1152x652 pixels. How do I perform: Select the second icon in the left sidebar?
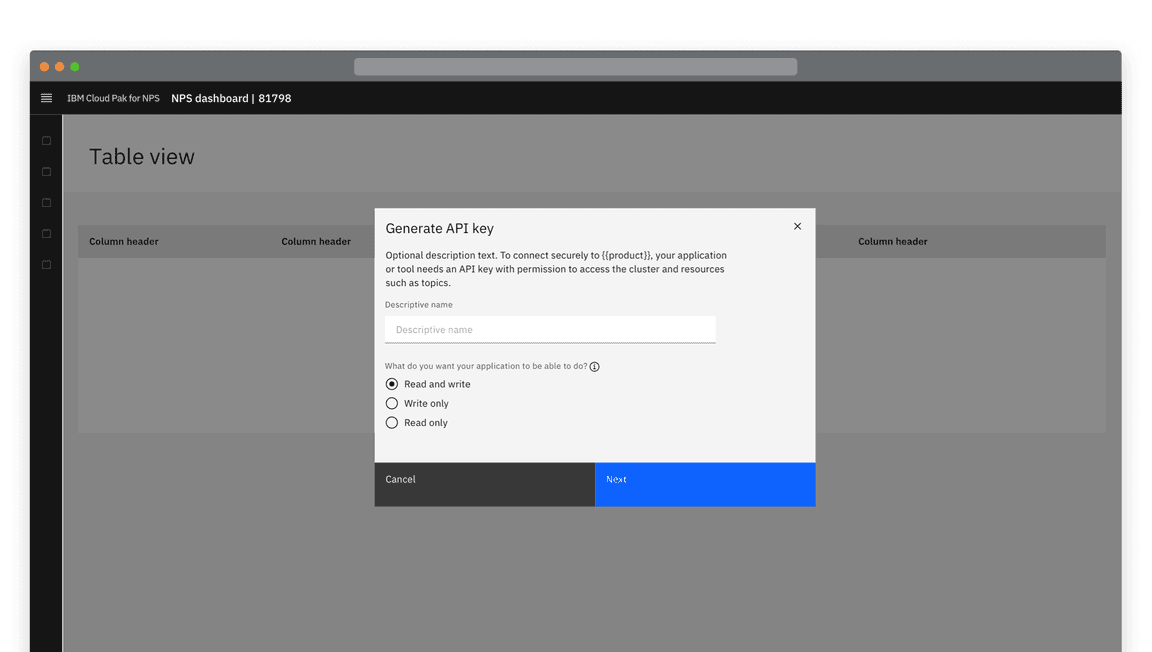coord(45,171)
